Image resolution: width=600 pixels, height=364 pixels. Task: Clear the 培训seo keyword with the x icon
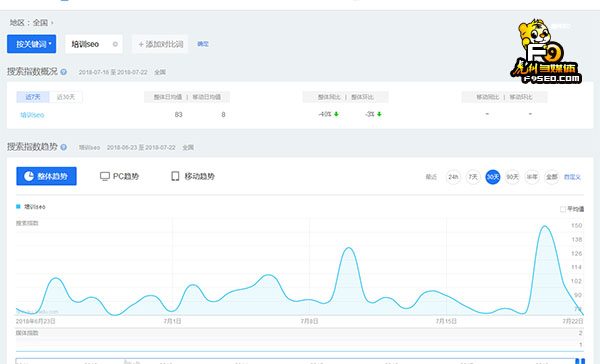[x=115, y=44]
